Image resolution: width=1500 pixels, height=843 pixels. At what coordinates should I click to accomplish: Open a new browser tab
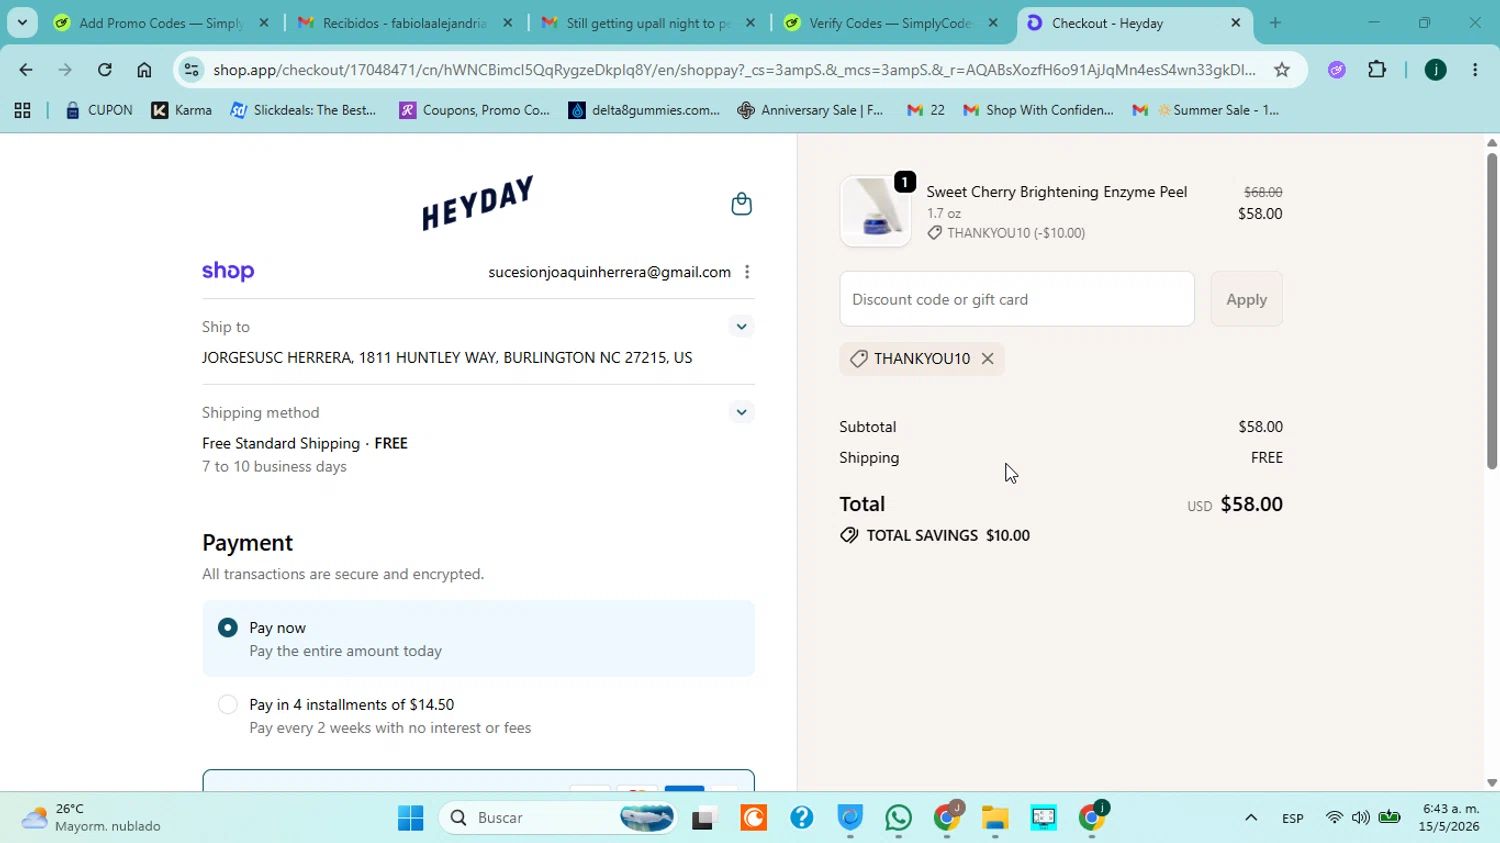[1275, 22]
